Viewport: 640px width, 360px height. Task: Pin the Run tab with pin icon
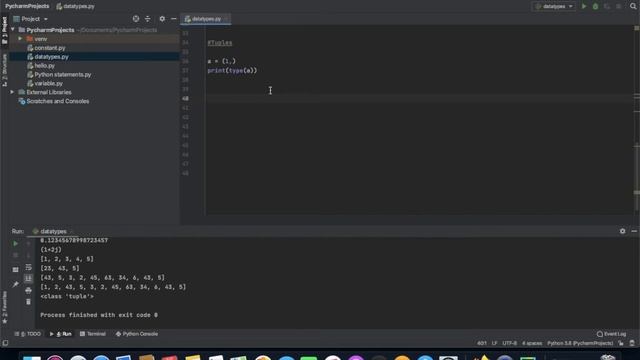[16, 284]
